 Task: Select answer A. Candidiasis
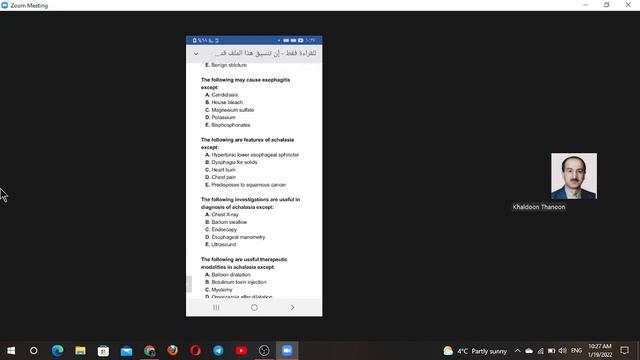222,95
